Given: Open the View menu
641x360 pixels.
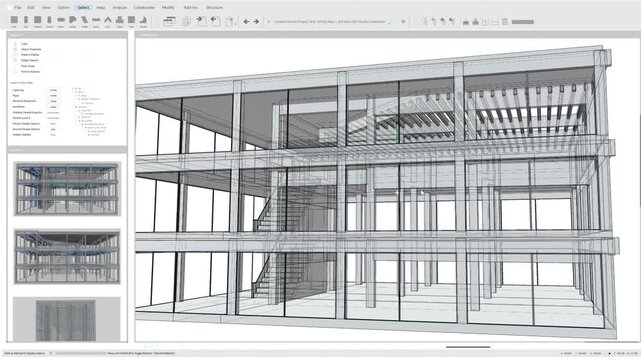Looking at the screenshot, I should [46, 7].
